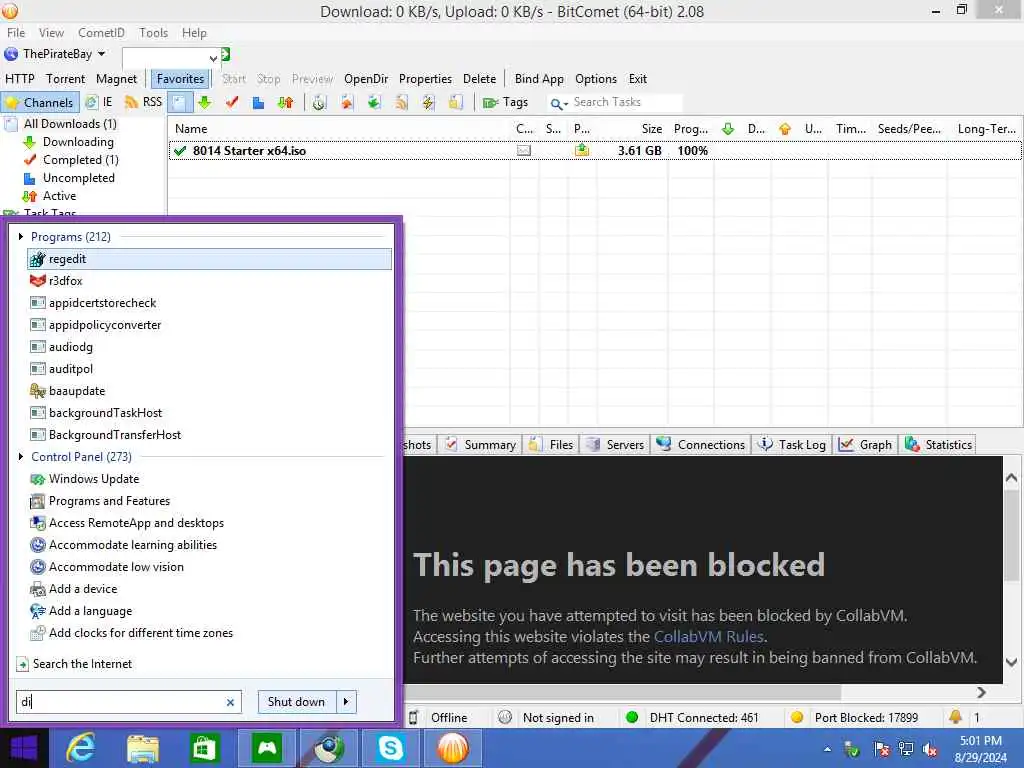Screen dimensions: 1024x768
Task: Click the green down-arrow document toolbar icon
Action: click(x=374, y=103)
